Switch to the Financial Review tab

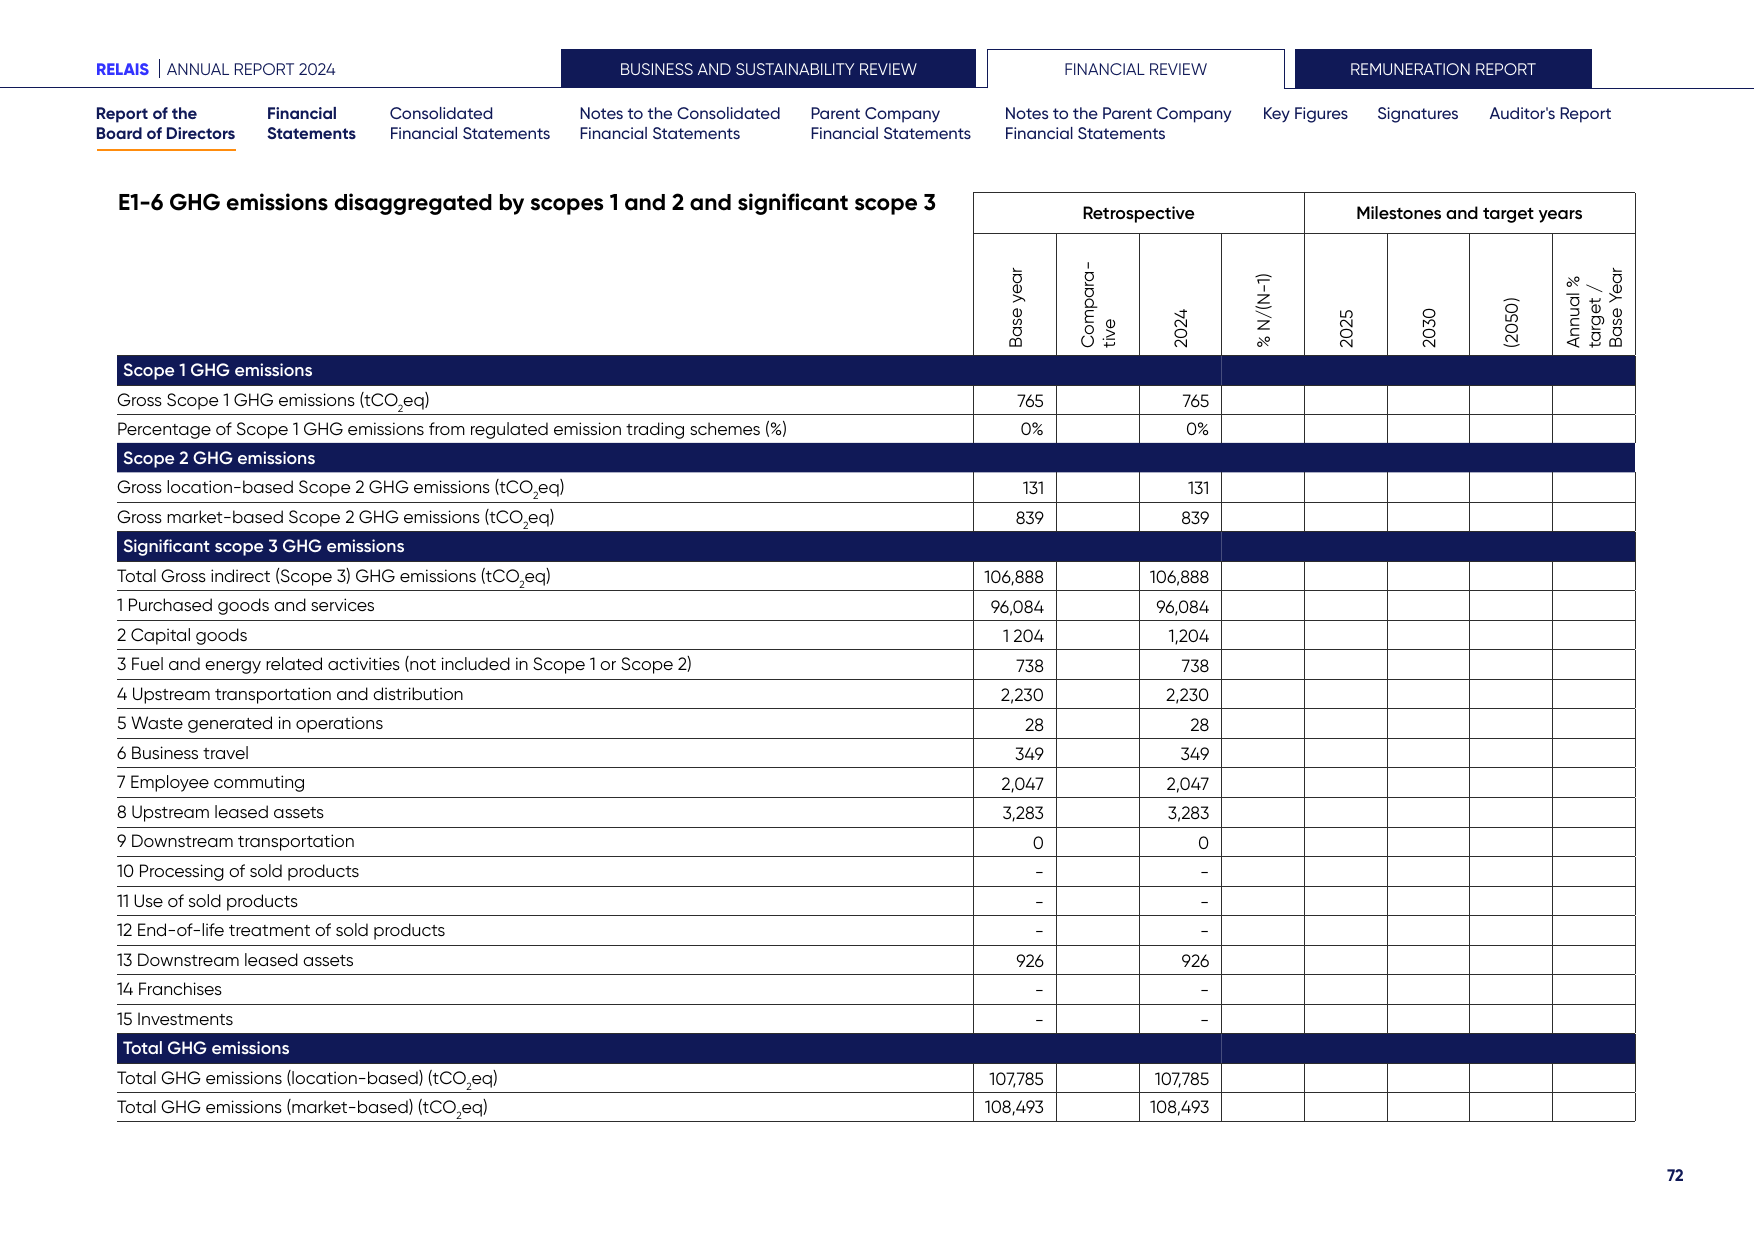(1135, 69)
